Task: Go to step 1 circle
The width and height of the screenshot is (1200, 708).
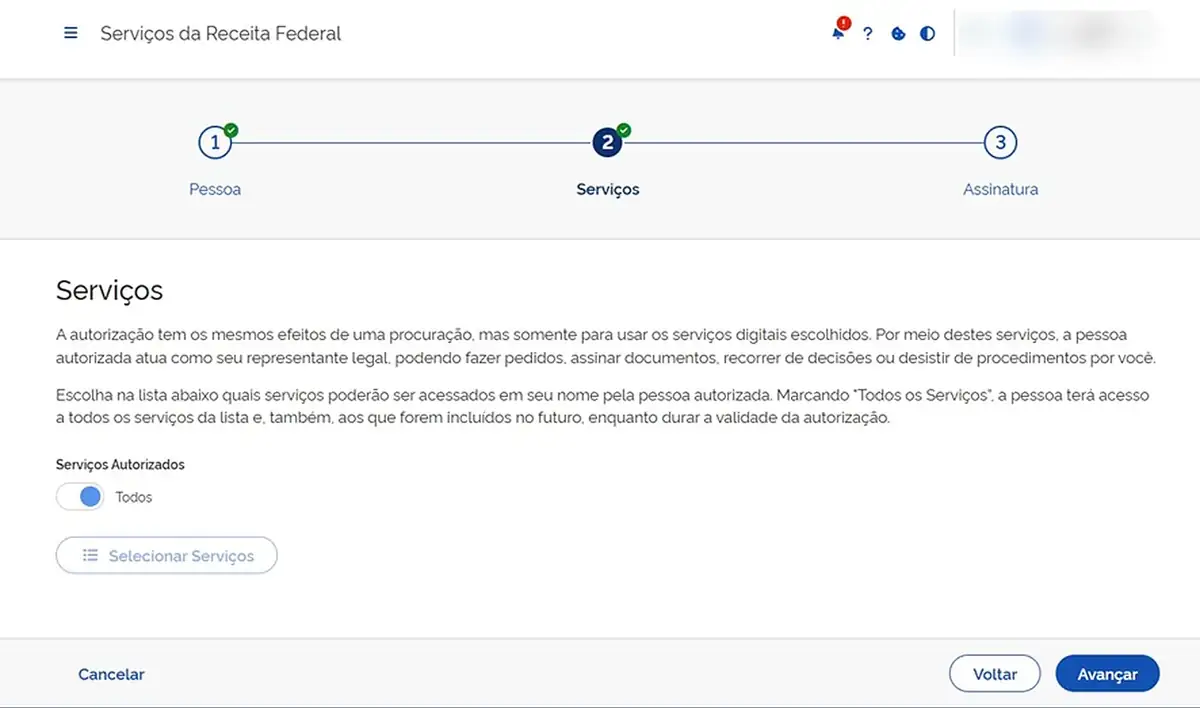Action: click(215, 142)
